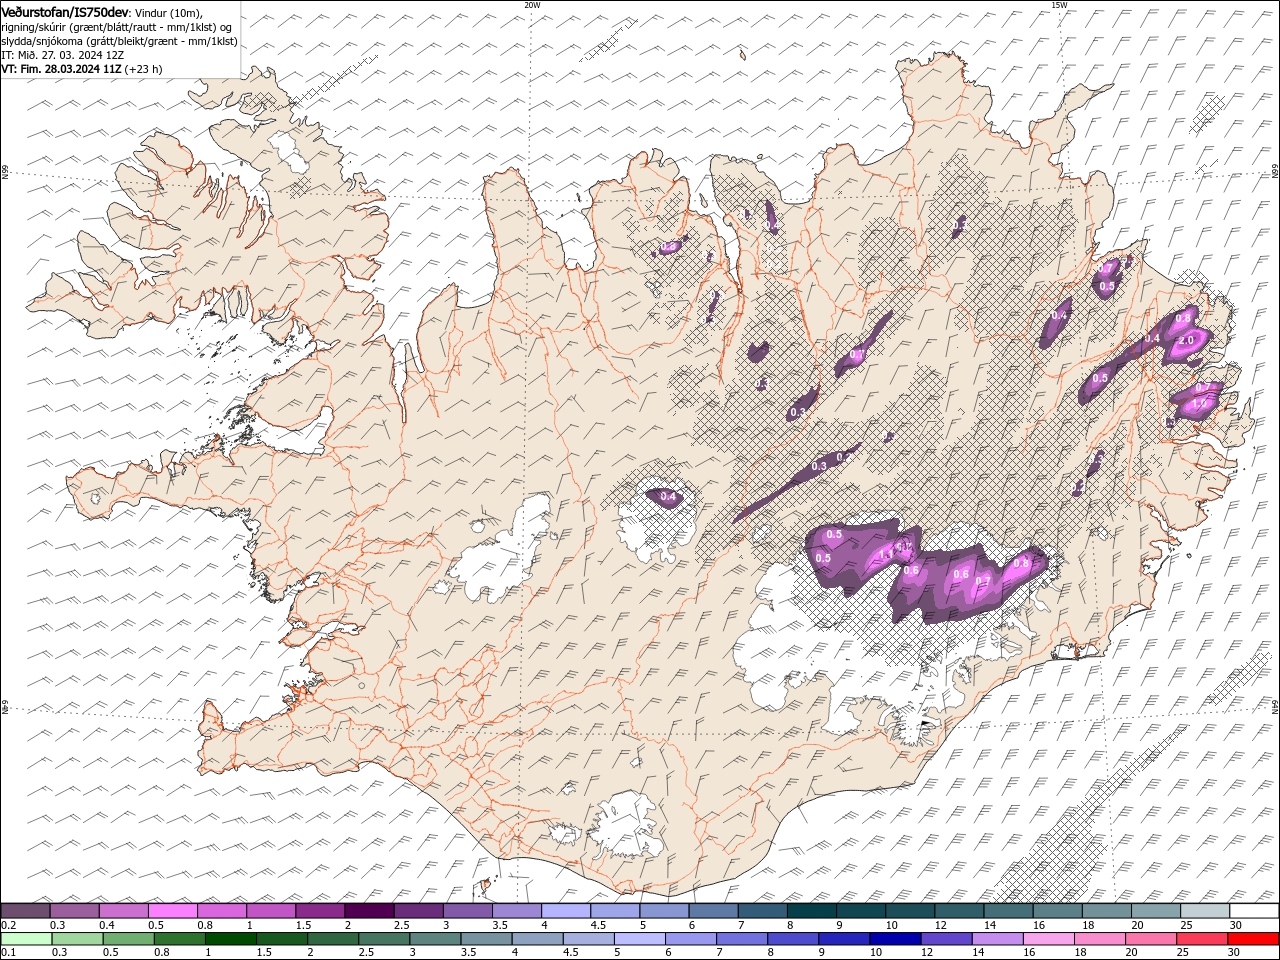Pick lower-row pink swatch starting at 20
1280x960 pixels.
[1150, 939]
